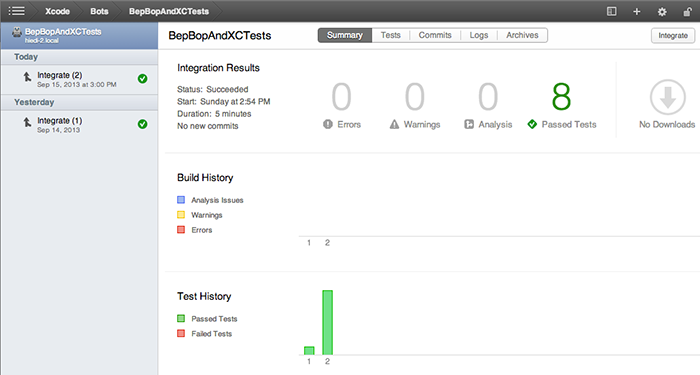Open the Commits tab

click(435, 35)
